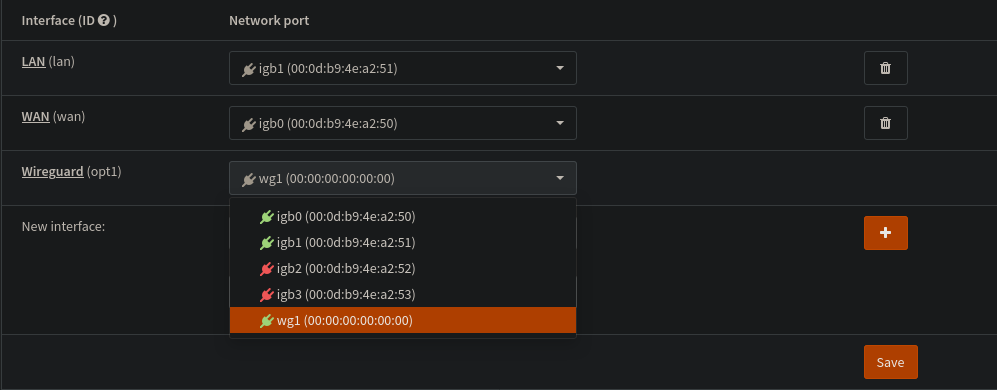The width and height of the screenshot is (997, 390).
Task: Select highlighted wg1 option in dropdown list
Action: pos(402,320)
